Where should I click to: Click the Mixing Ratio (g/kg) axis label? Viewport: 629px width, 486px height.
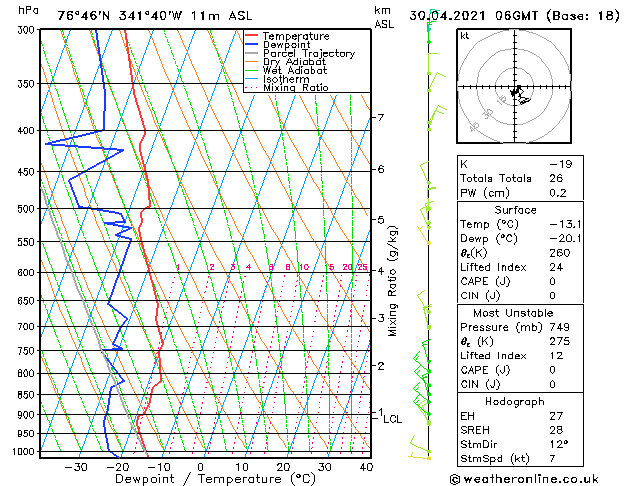tap(392, 281)
